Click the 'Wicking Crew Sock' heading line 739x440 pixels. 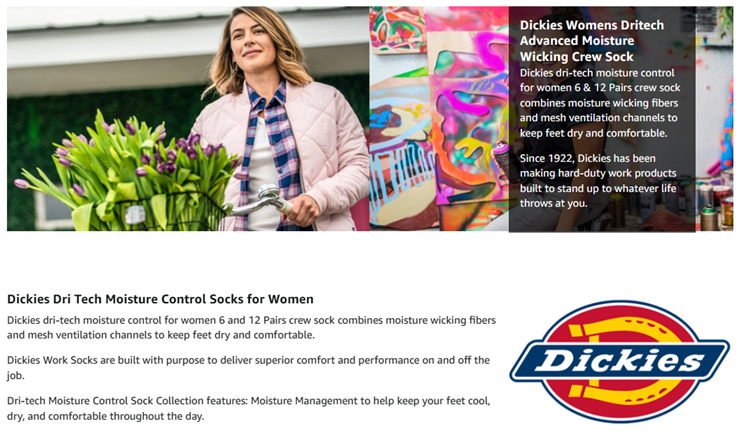pyautogui.click(x=576, y=57)
